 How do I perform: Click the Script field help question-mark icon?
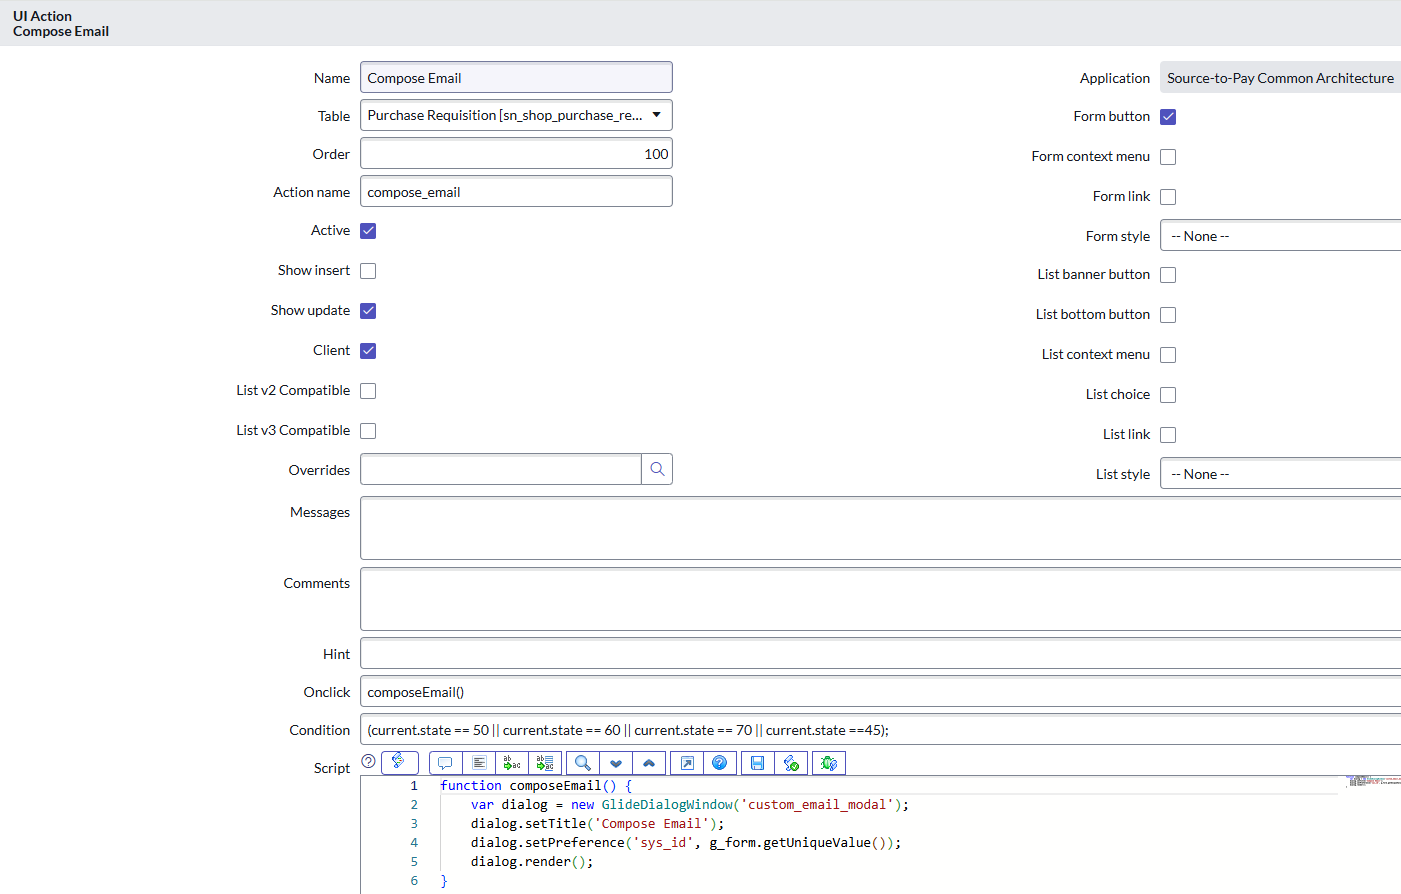point(368,761)
